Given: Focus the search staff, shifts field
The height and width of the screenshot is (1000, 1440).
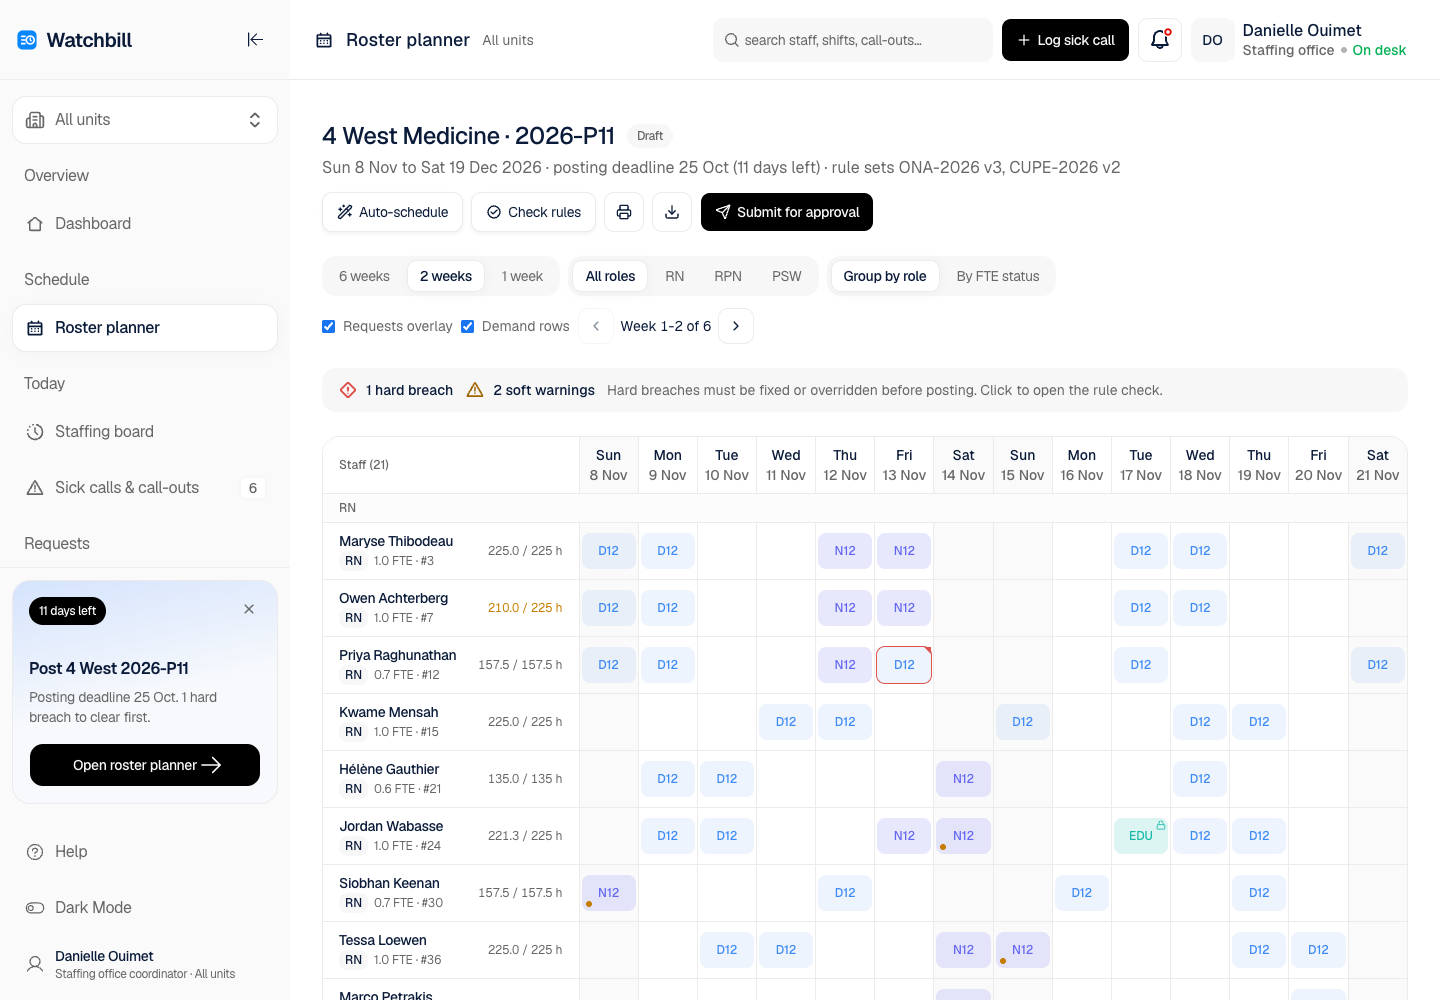Looking at the screenshot, I should pyautogui.click(x=853, y=40).
